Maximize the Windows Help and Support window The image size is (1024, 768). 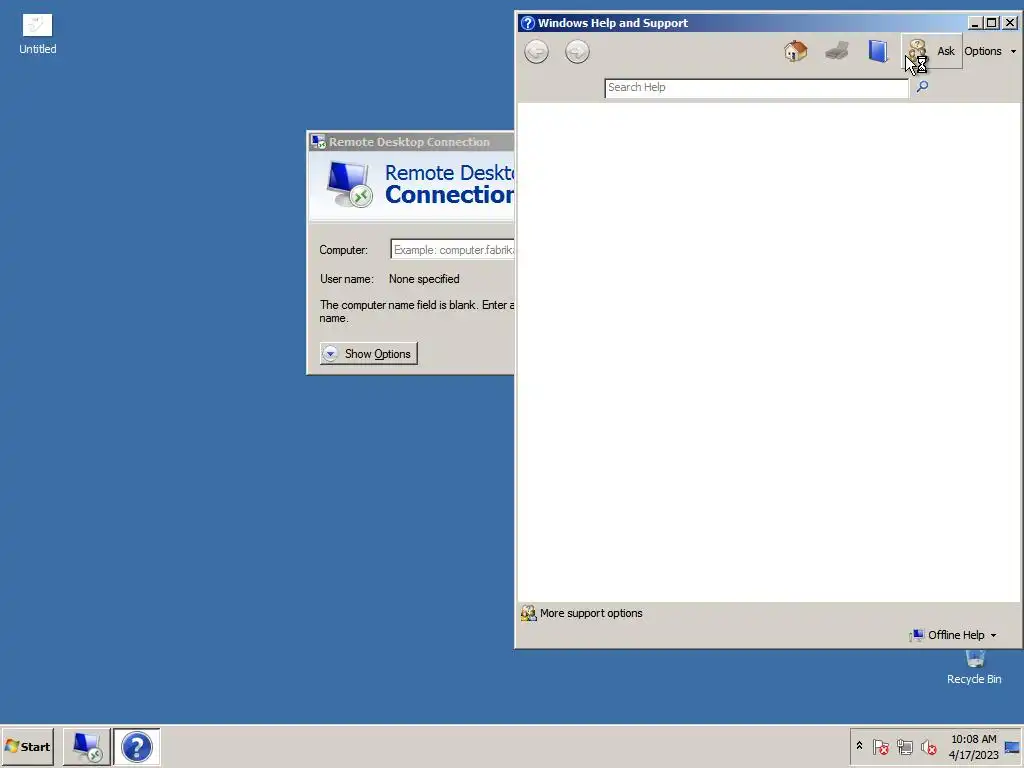[991, 23]
